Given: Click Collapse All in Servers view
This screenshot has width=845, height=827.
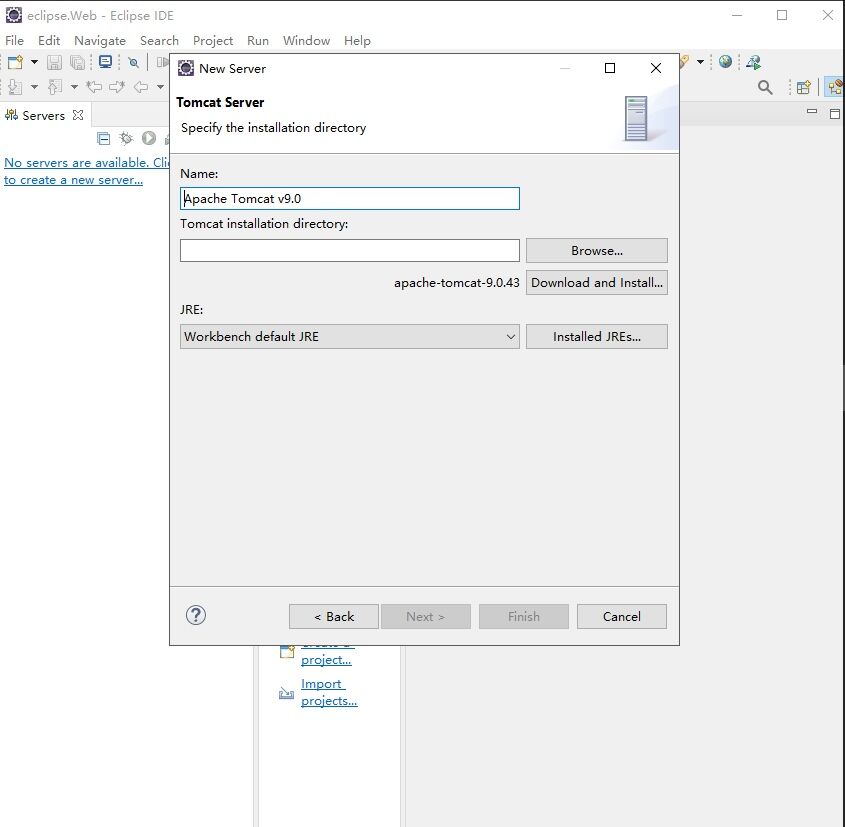Looking at the screenshot, I should pyautogui.click(x=103, y=138).
